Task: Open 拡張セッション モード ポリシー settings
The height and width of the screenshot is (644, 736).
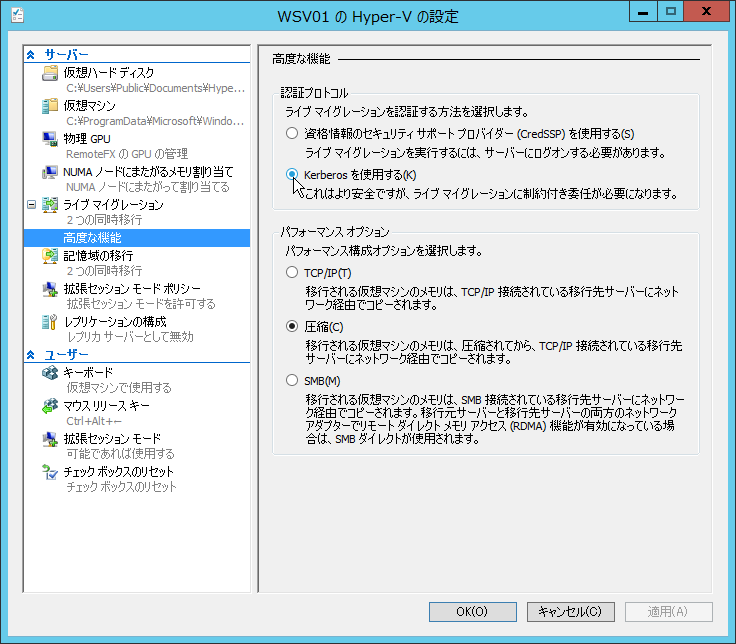Action: (x=132, y=289)
